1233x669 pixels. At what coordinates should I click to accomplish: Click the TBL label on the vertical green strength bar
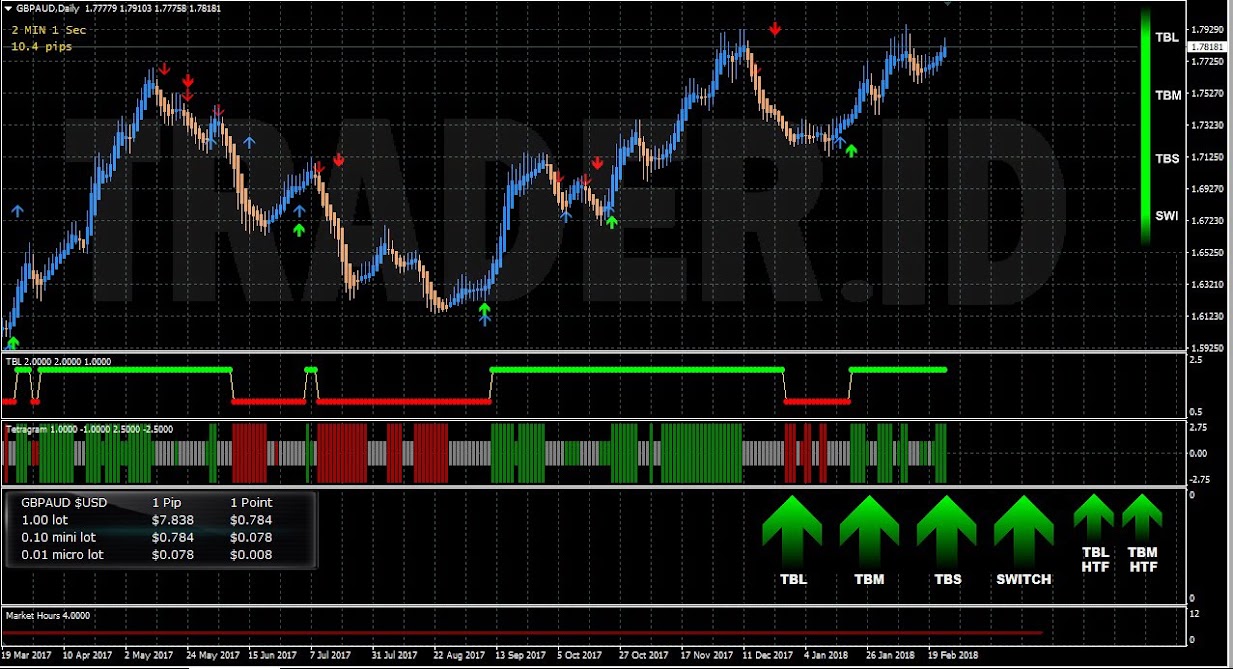1167,37
